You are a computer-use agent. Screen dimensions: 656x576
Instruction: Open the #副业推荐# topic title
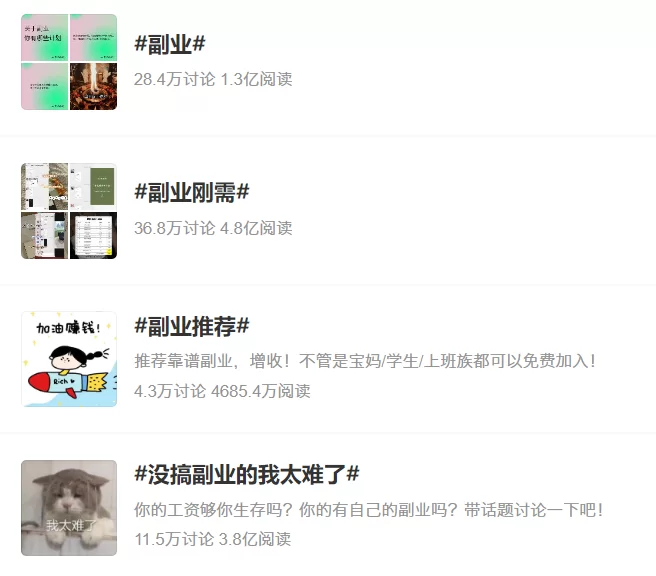(192, 326)
